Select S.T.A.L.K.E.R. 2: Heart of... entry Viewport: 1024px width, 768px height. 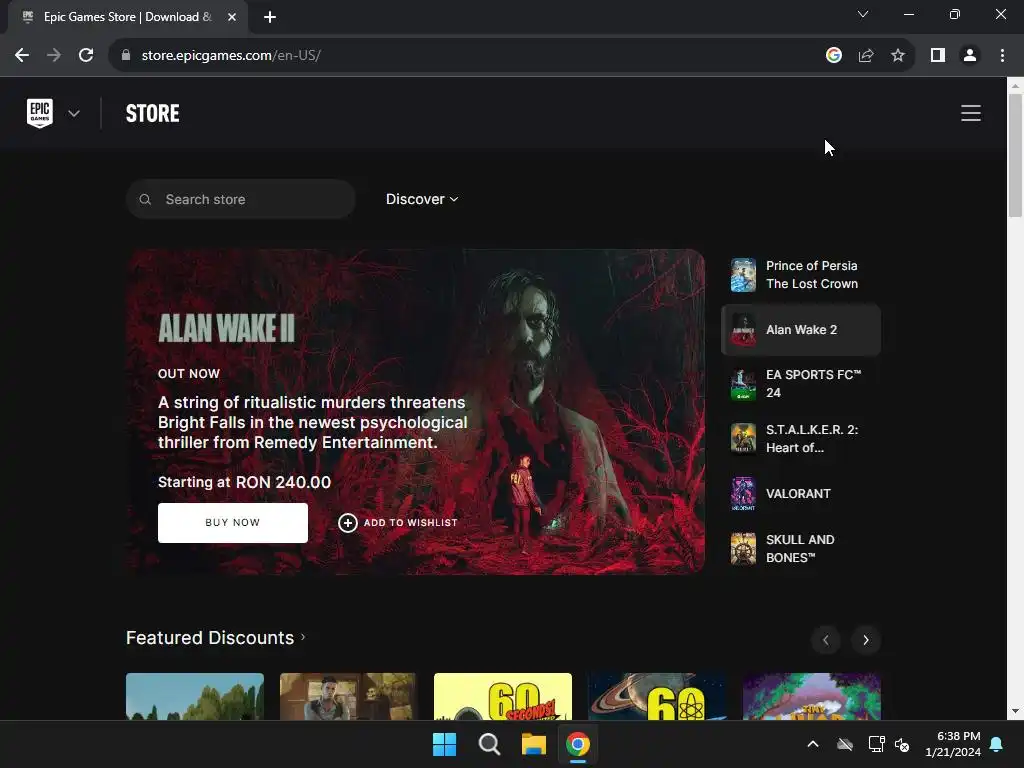801,439
